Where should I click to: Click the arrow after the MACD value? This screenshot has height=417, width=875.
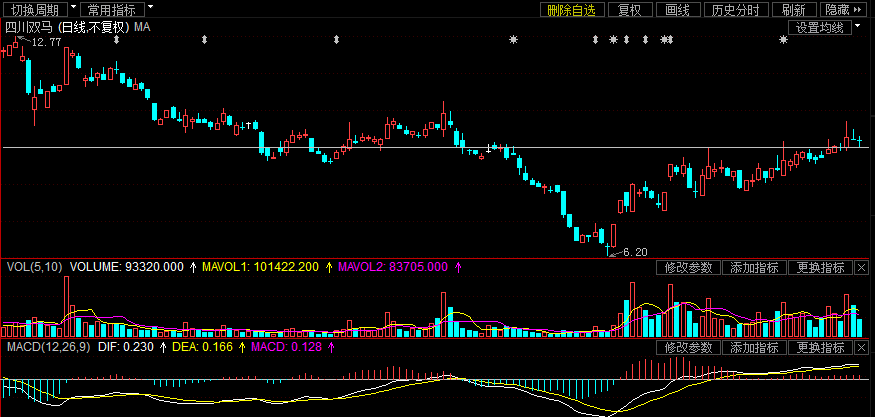[330, 347]
